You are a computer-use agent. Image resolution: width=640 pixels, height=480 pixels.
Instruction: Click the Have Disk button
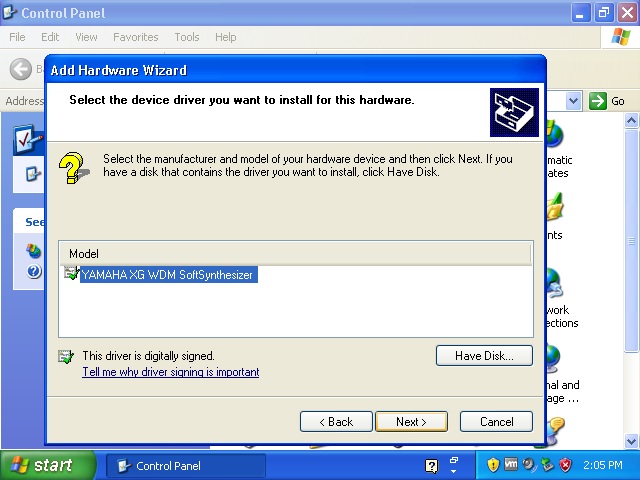pos(484,355)
